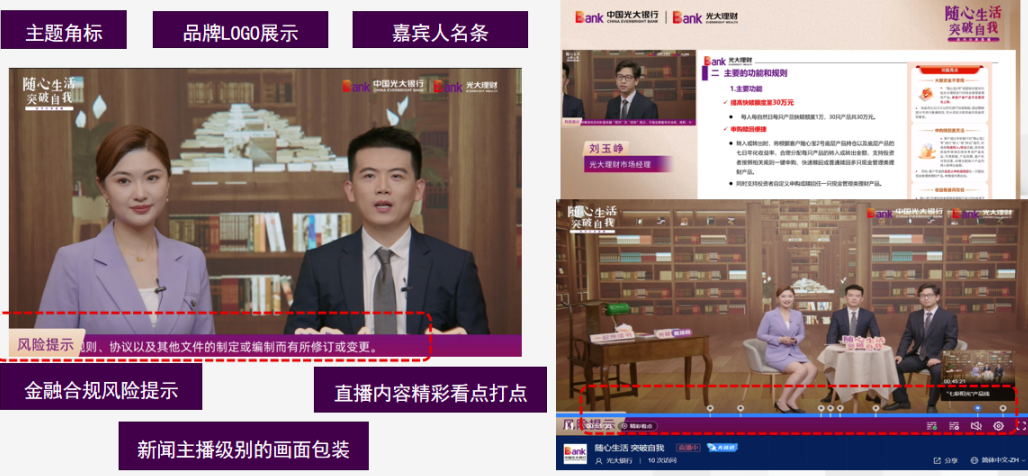Select the 主题角标 label box
Viewport: 1028px width, 476px height.
[x=63, y=30]
